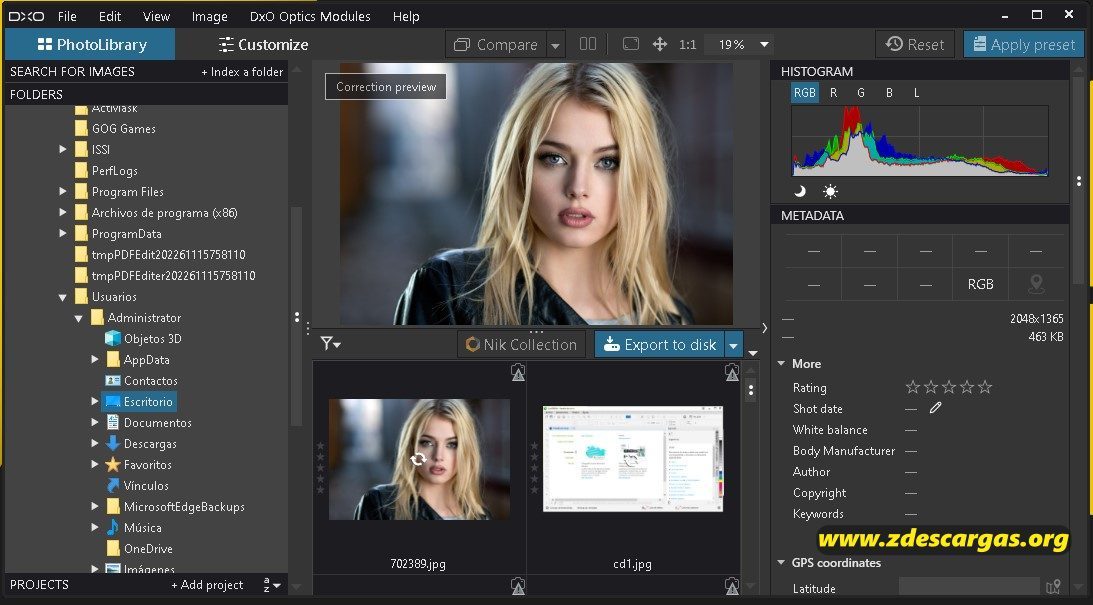Click the Latitude input field
Image resolution: width=1093 pixels, height=605 pixels.
pyautogui.click(x=969, y=587)
